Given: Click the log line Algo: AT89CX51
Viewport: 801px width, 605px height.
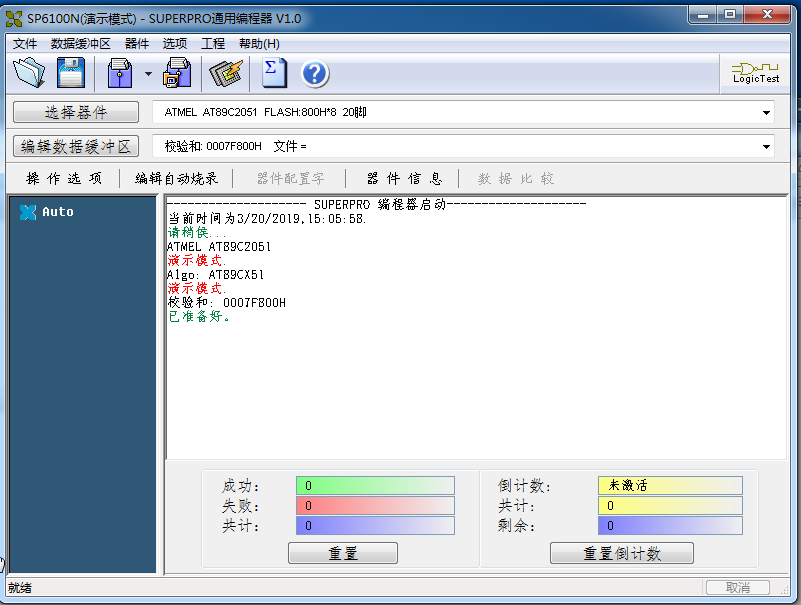Looking at the screenshot, I should 216,275.
